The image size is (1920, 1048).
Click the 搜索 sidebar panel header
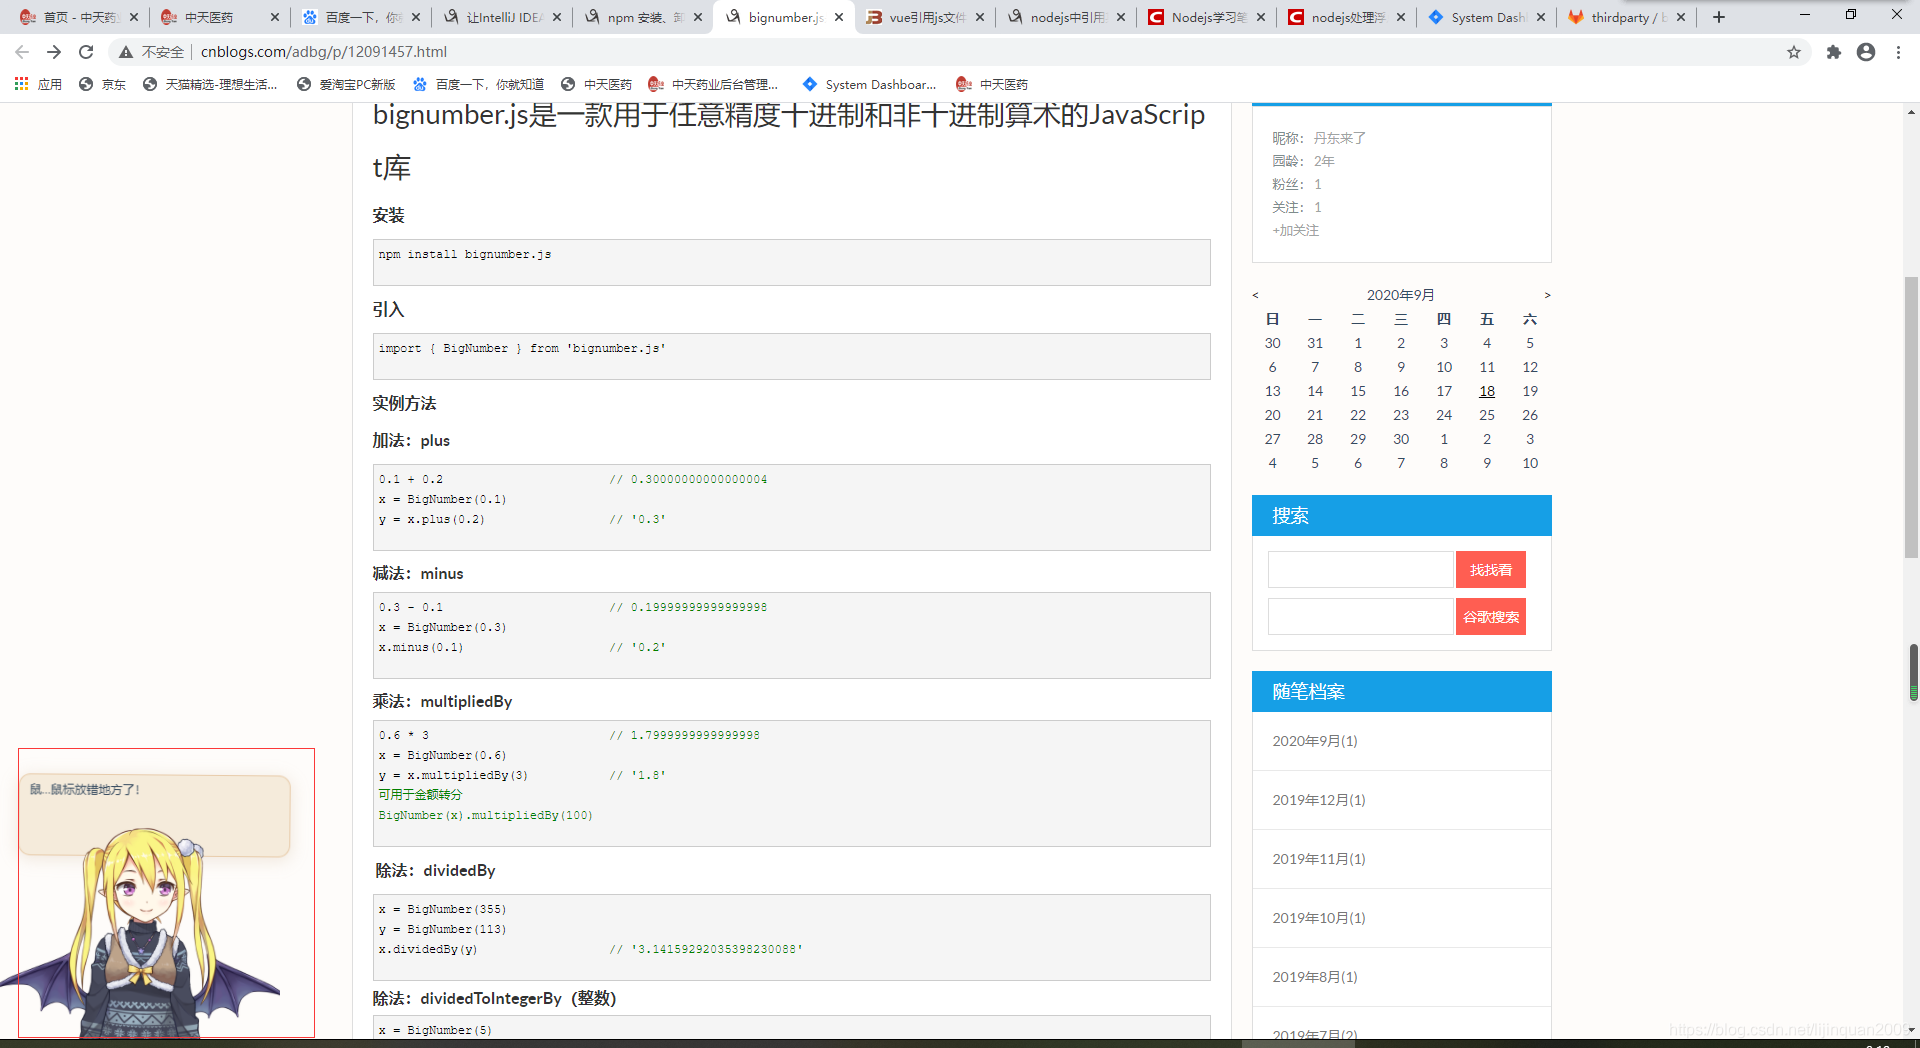pyautogui.click(x=1401, y=516)
